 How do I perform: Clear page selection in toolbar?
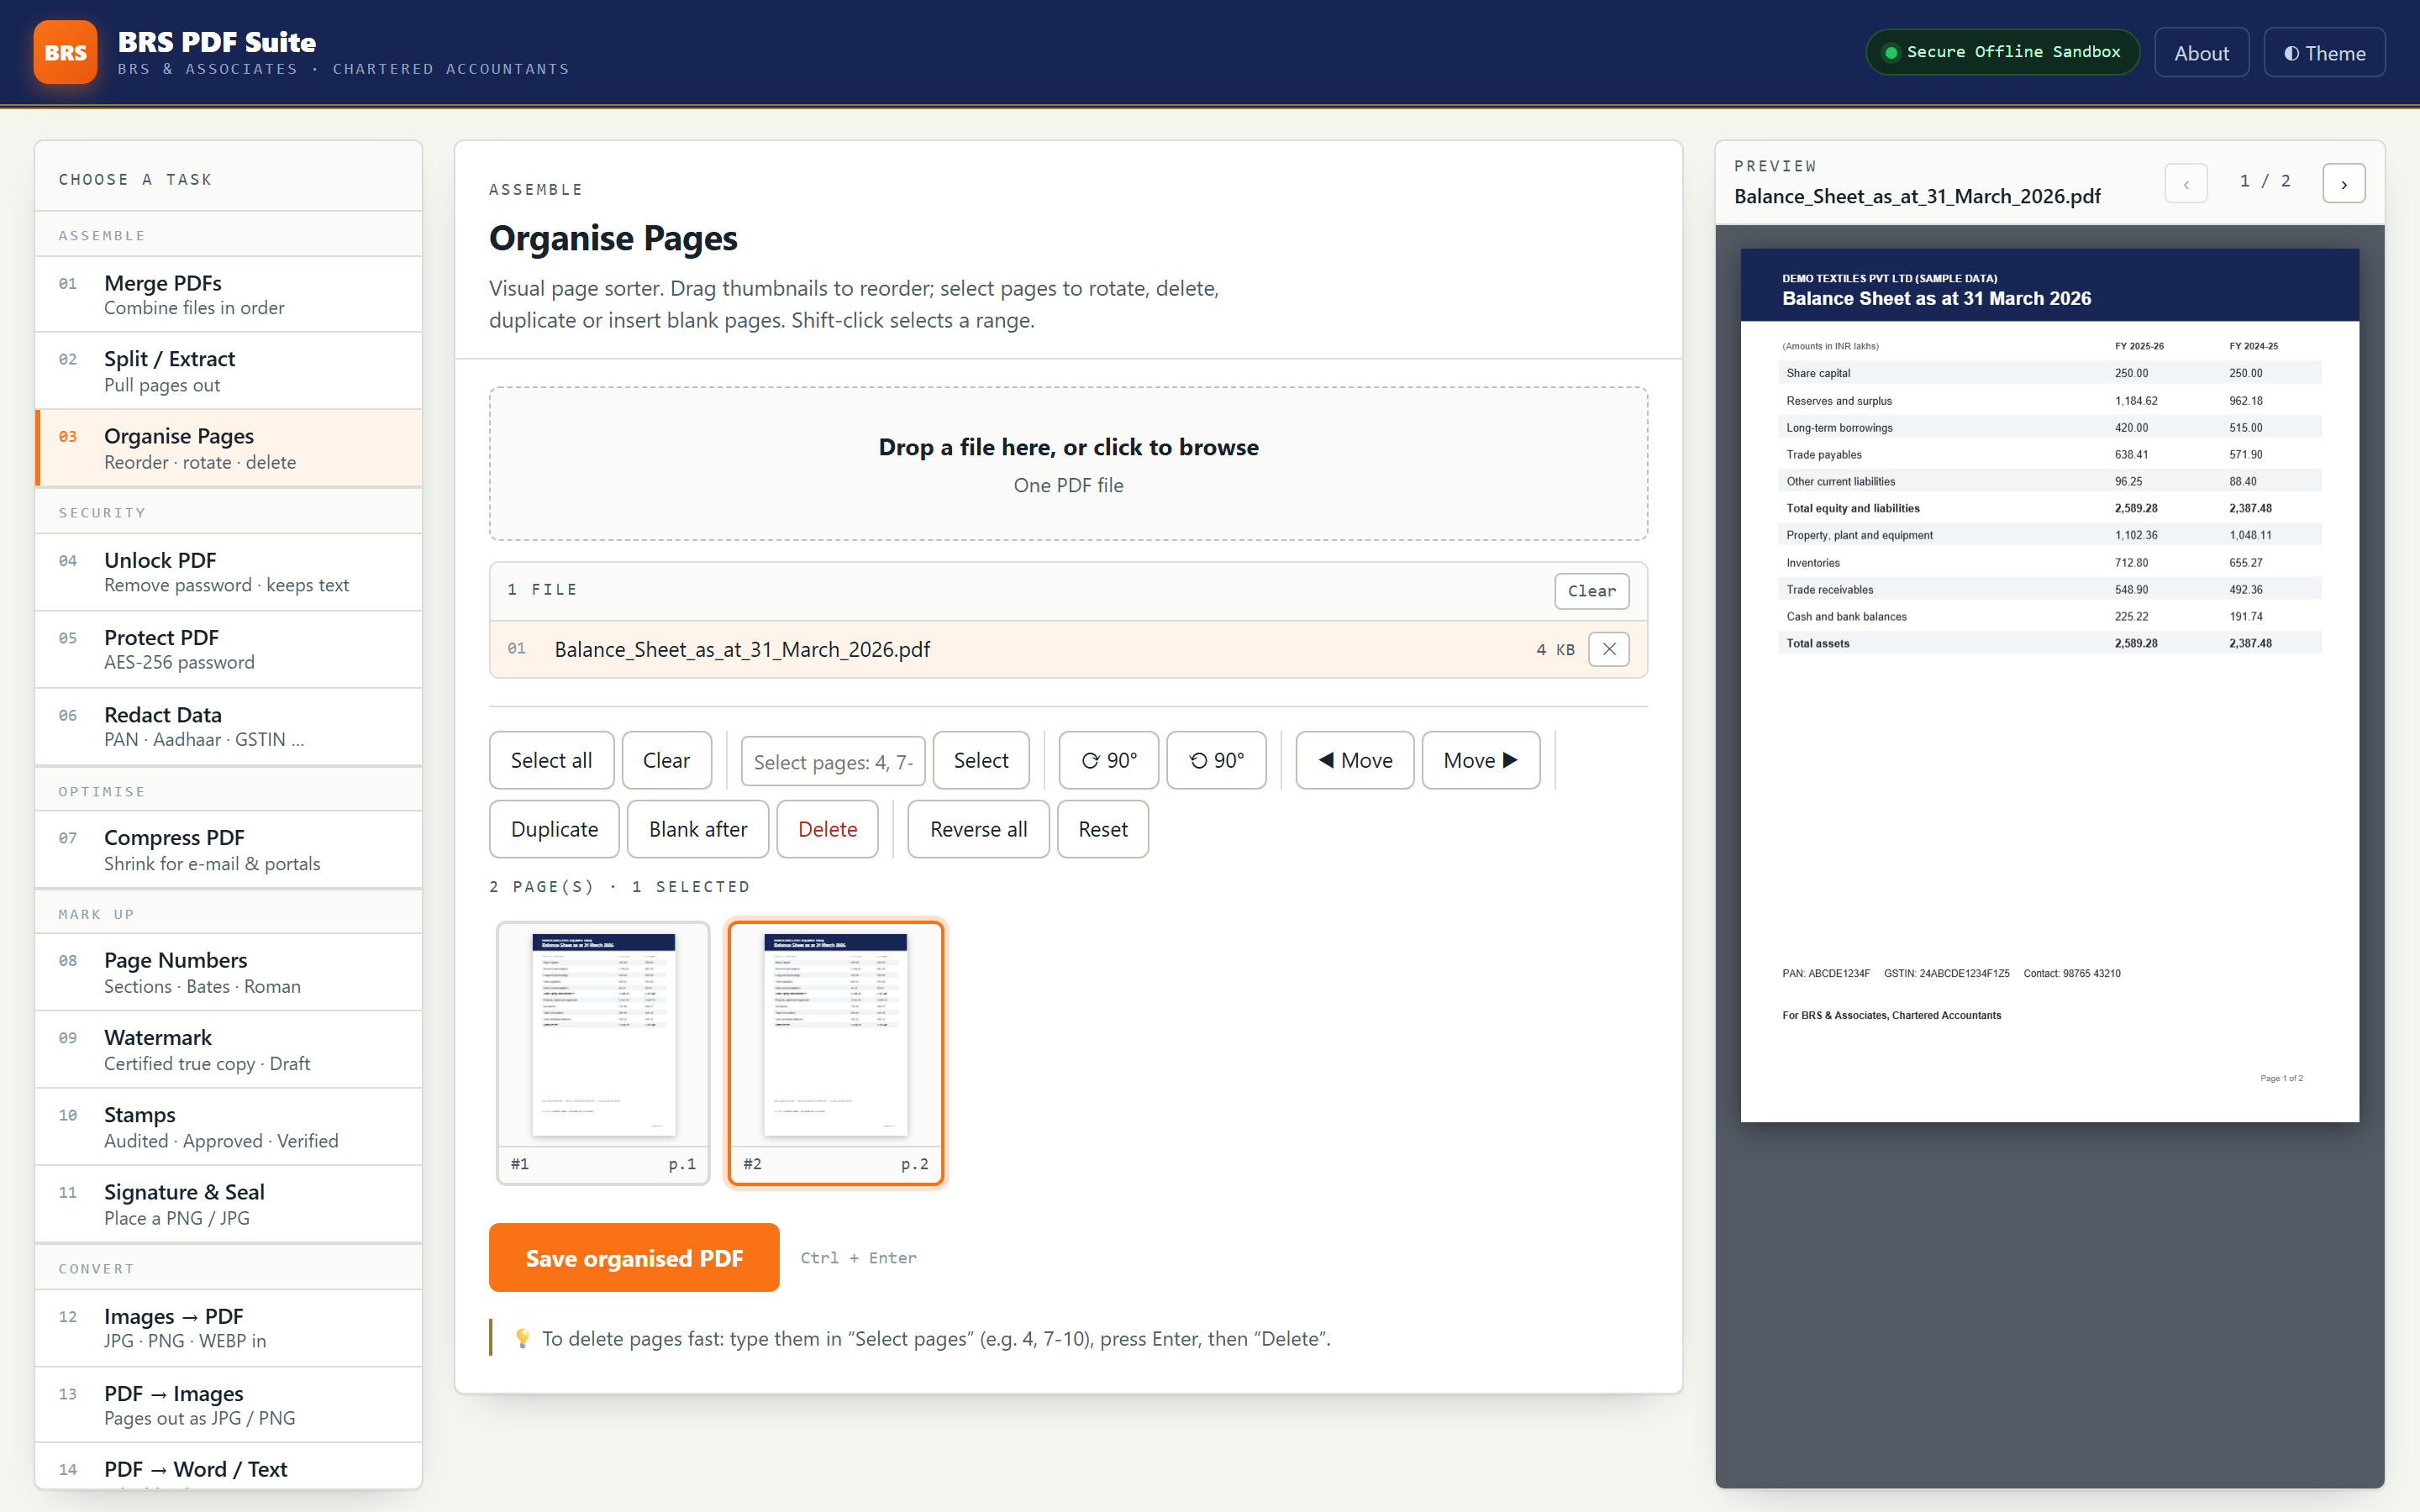tap(666, 760)
